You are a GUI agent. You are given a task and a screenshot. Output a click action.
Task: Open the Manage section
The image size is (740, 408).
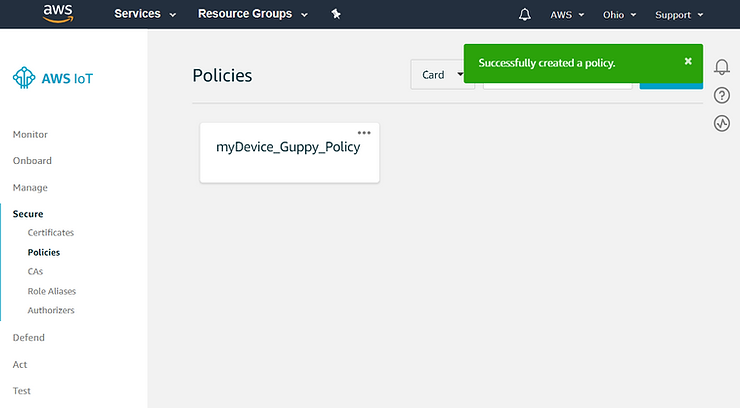click(30, 188)
